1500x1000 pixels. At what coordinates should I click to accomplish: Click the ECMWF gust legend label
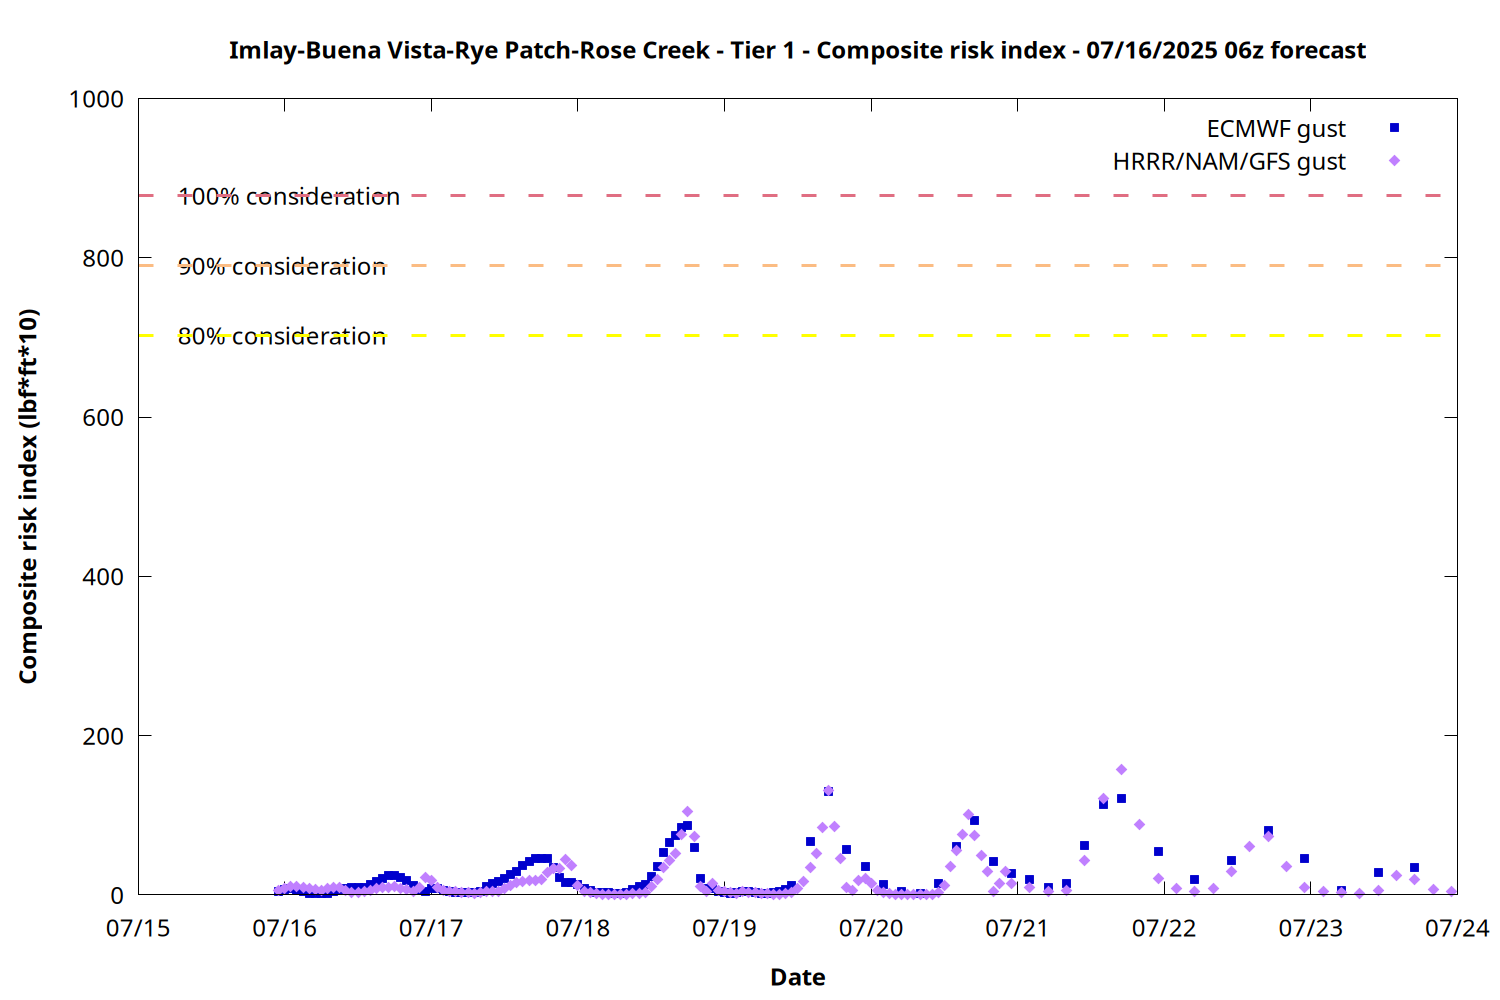[1276, 129]
